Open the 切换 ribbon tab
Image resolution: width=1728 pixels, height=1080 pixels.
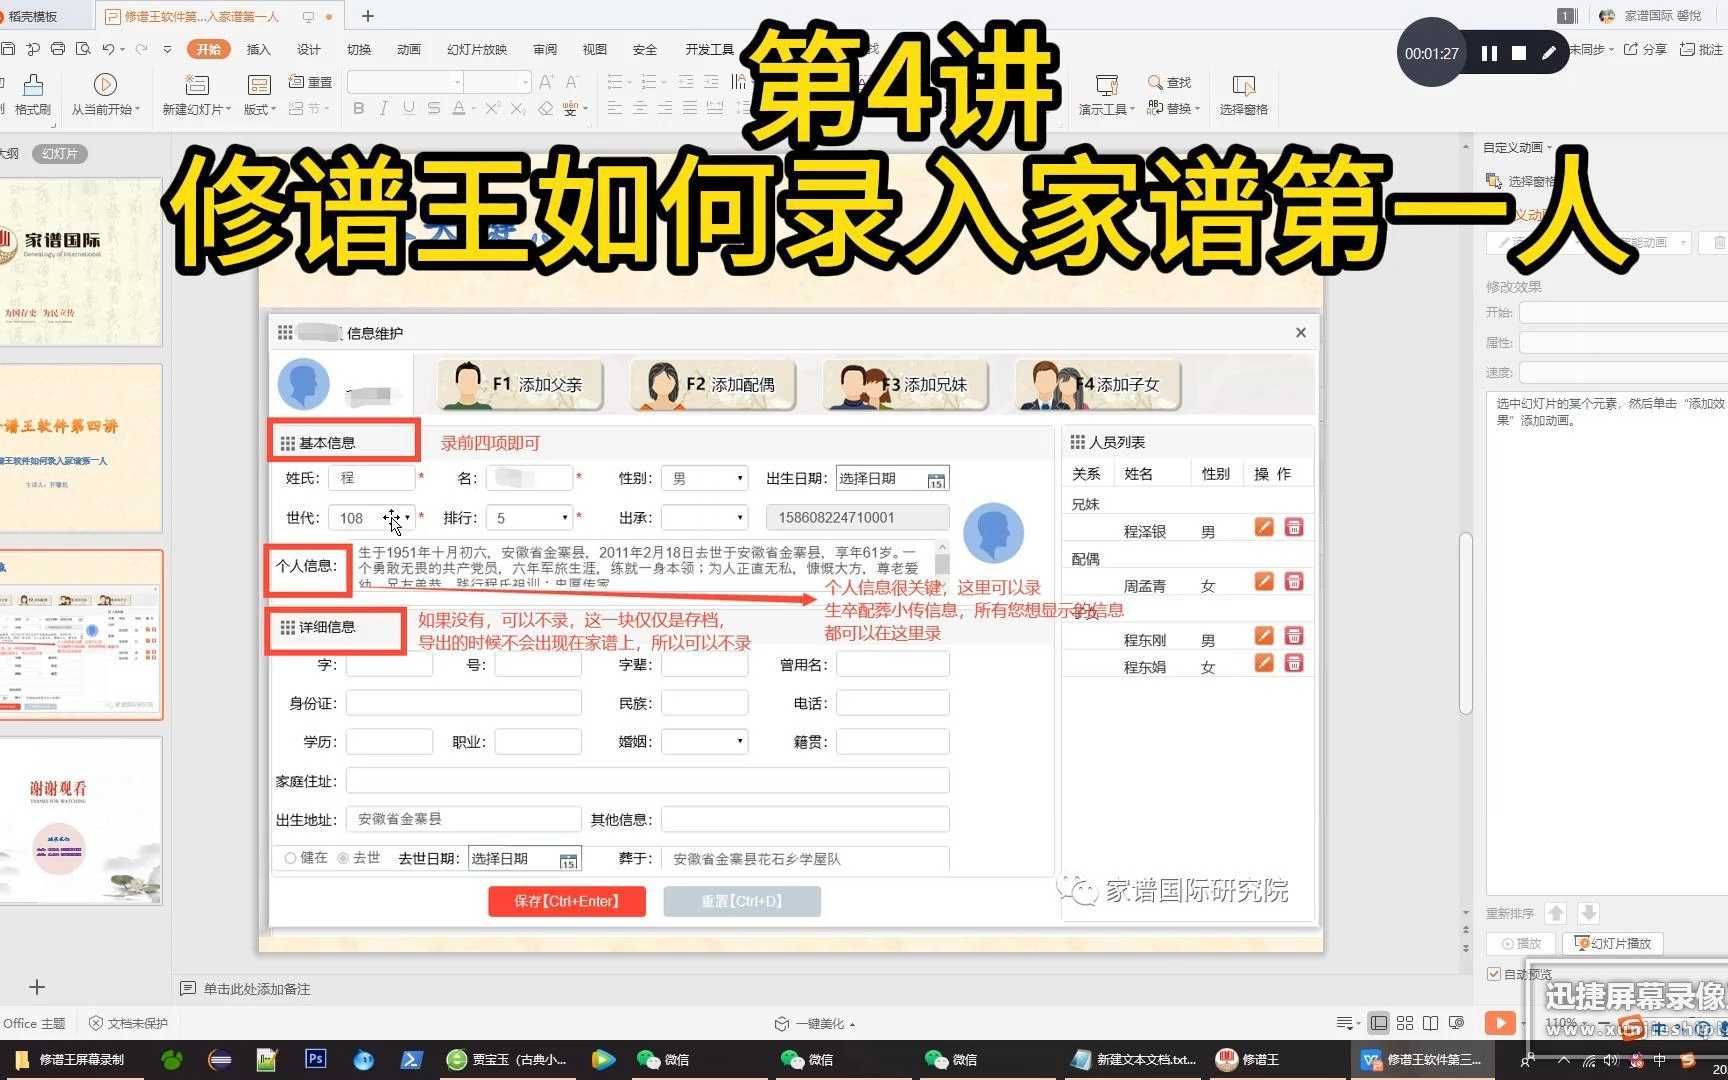[358, 49]
